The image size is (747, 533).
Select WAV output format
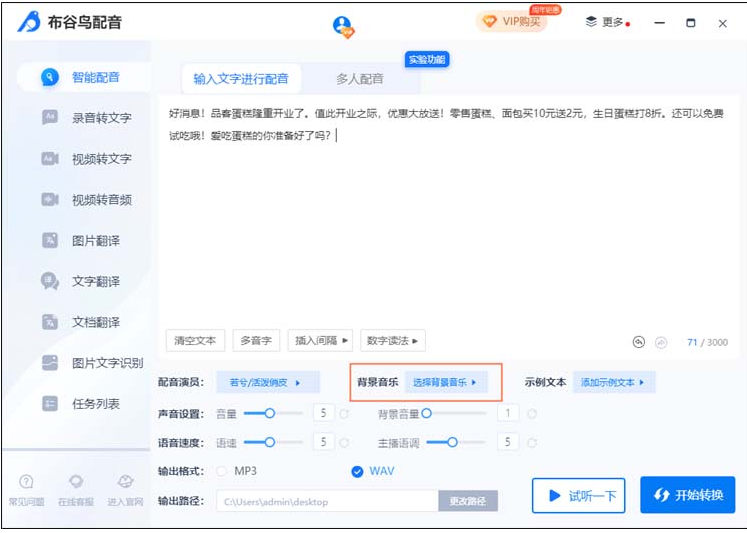point(357,471)
